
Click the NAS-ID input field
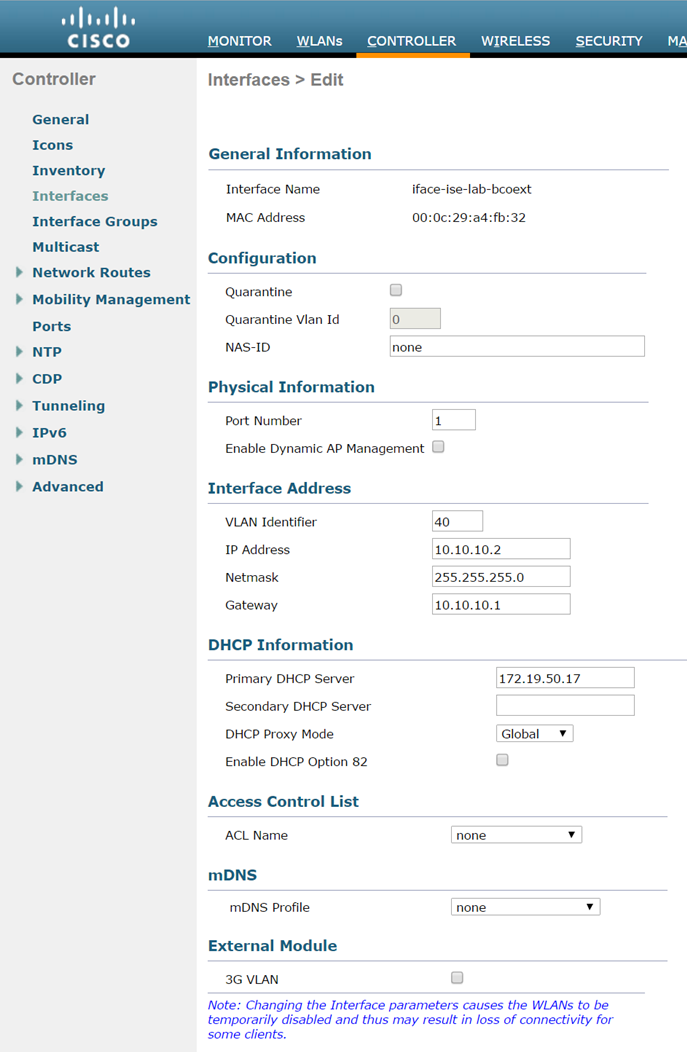tap(517, 346)
